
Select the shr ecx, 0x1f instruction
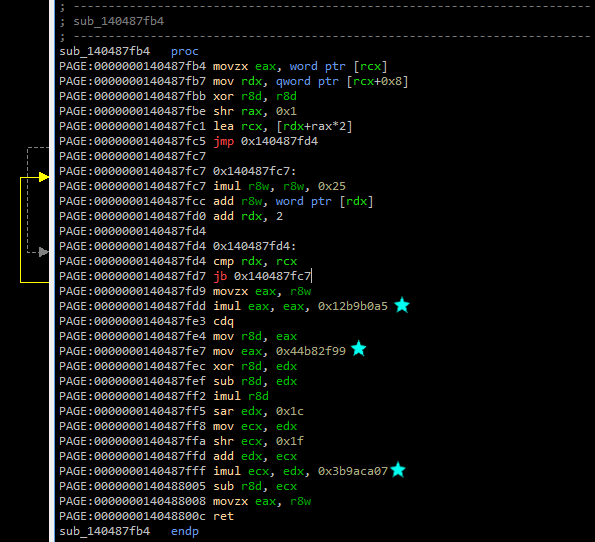pyautogui.click(x=258, y=441)
